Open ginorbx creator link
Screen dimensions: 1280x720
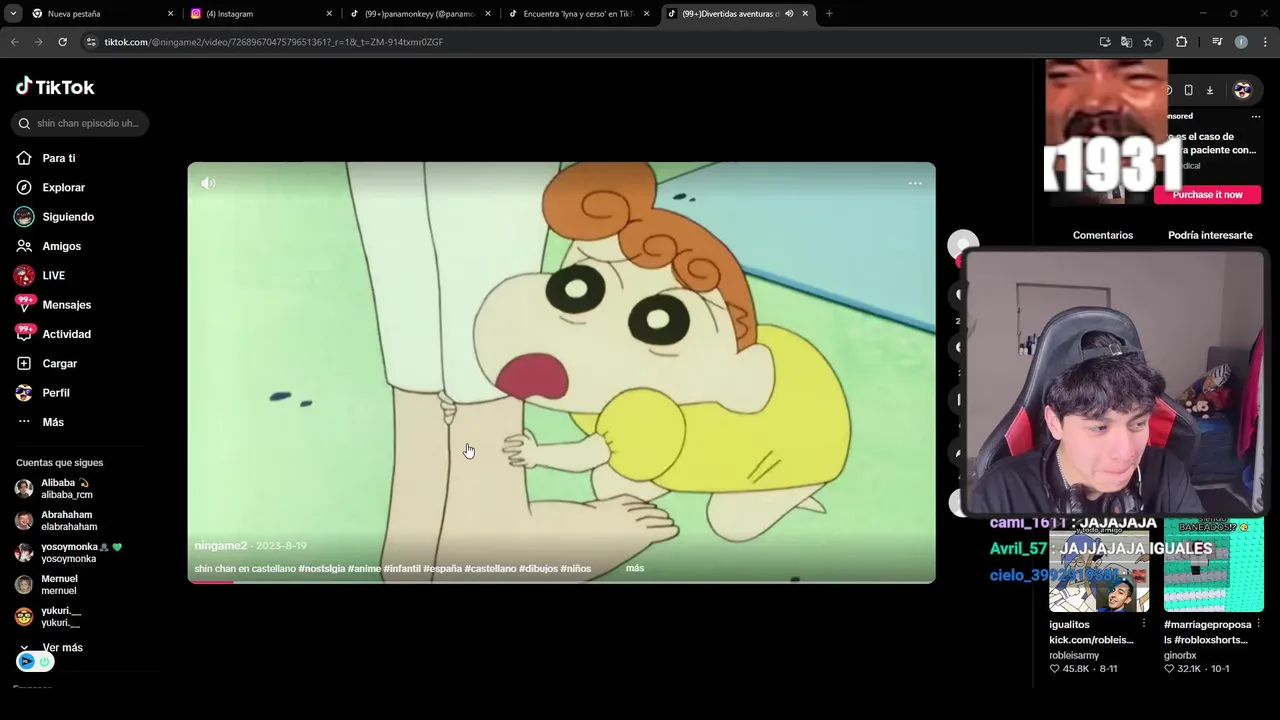[1180, 656]
